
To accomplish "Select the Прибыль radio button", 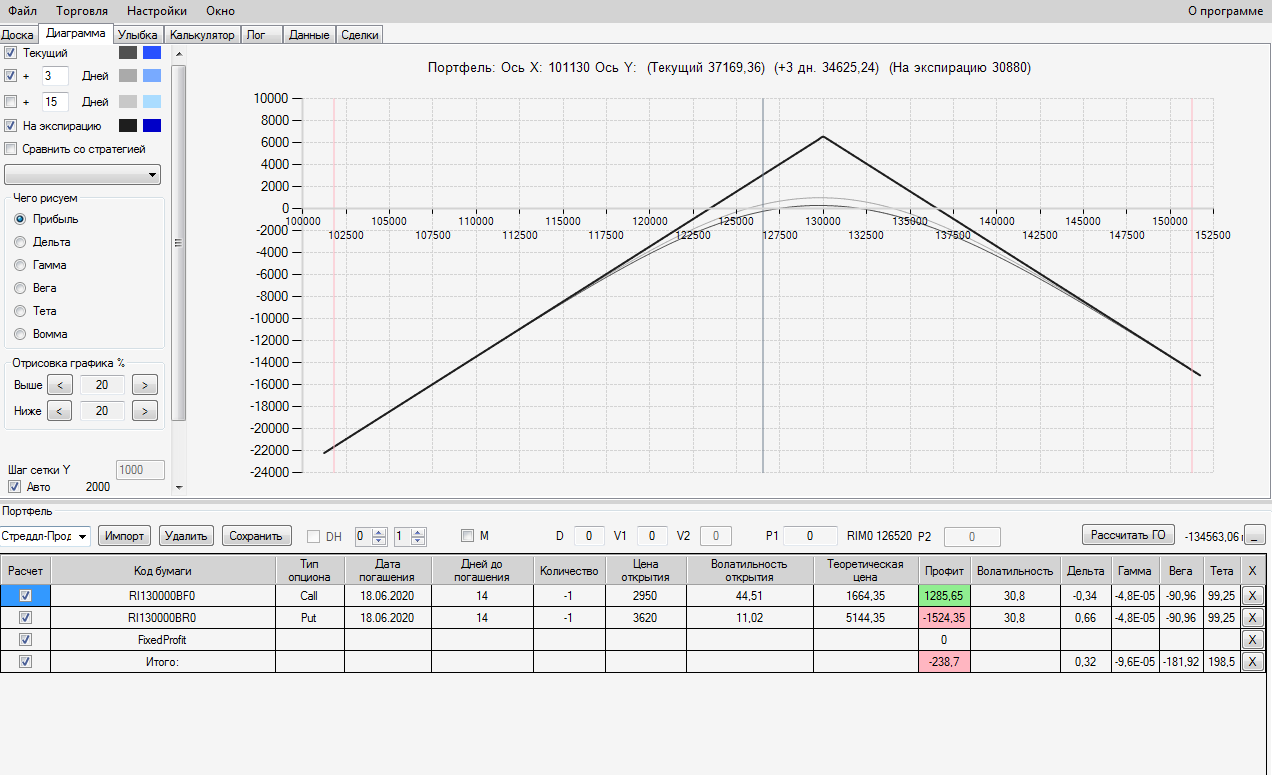I will 20,219.
